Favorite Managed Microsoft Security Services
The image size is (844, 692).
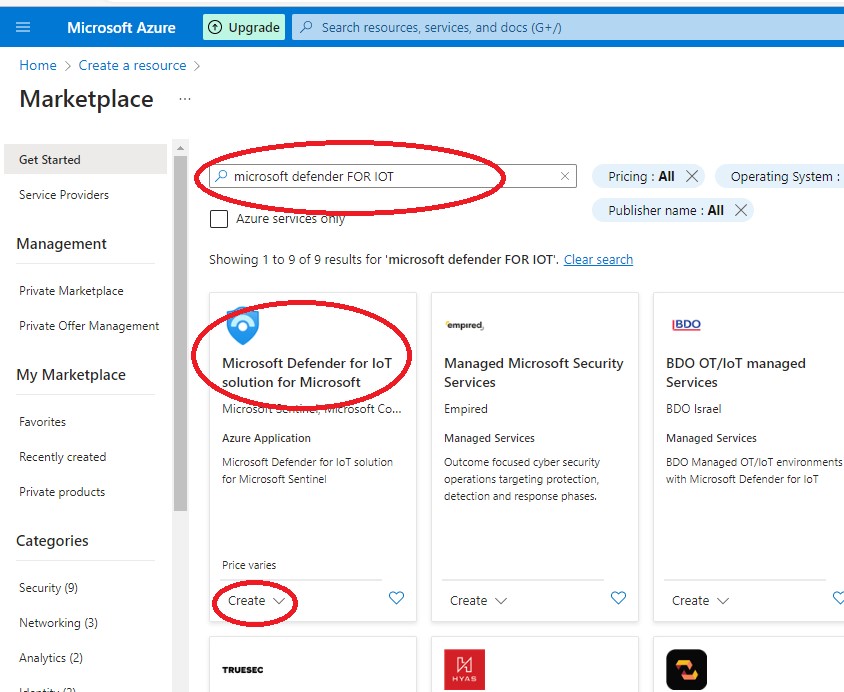(618, 597)
